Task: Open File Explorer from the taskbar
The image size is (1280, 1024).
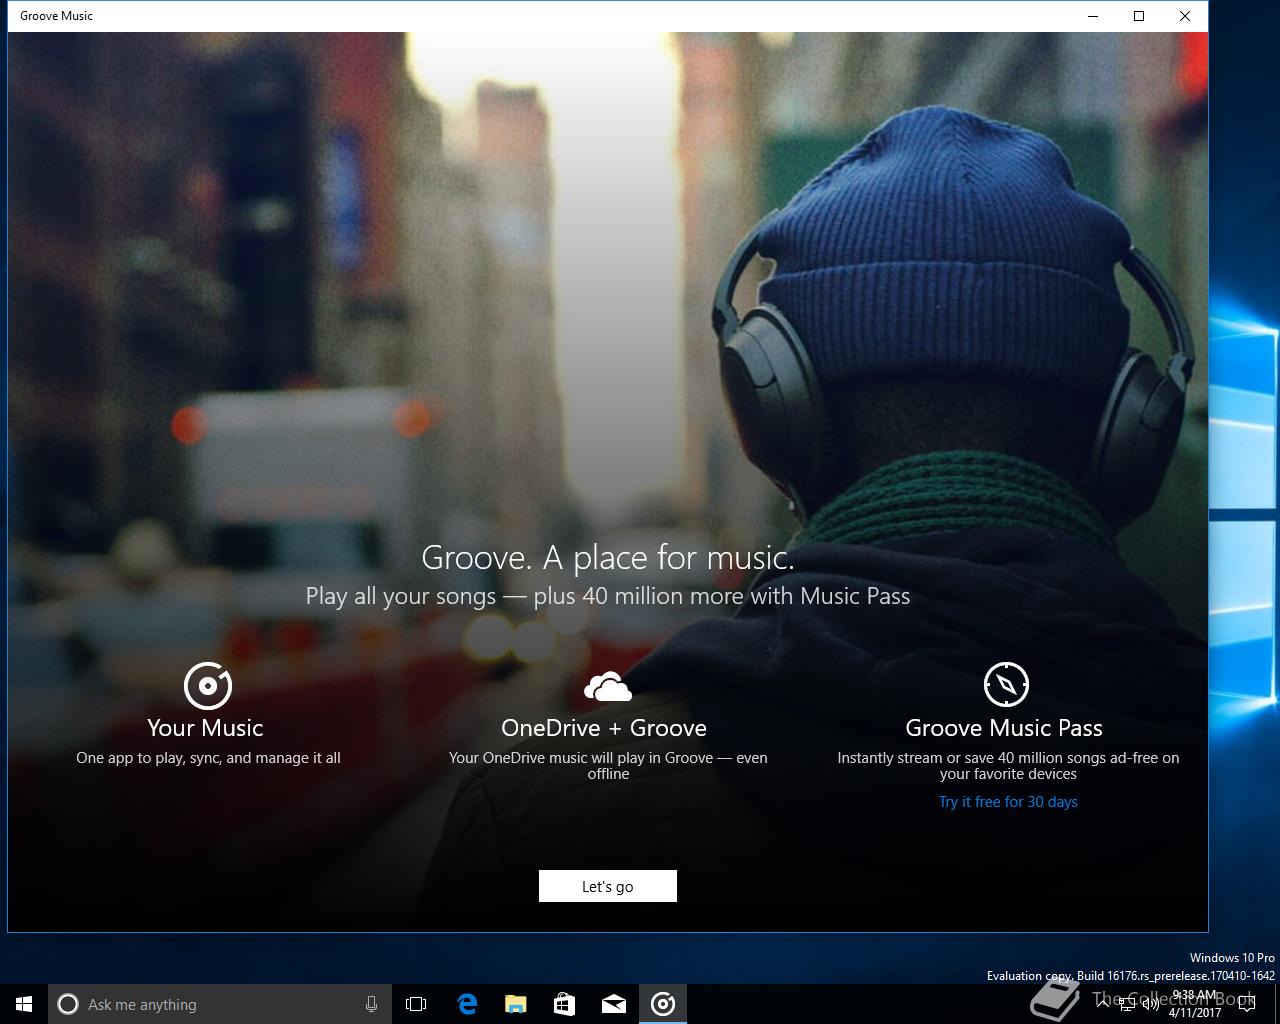Action: [x=515, y=1004]
